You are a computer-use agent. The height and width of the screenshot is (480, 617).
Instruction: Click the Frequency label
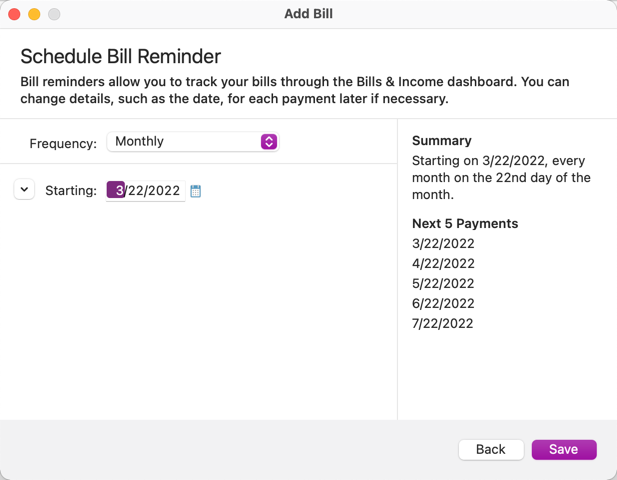[63, 143]
